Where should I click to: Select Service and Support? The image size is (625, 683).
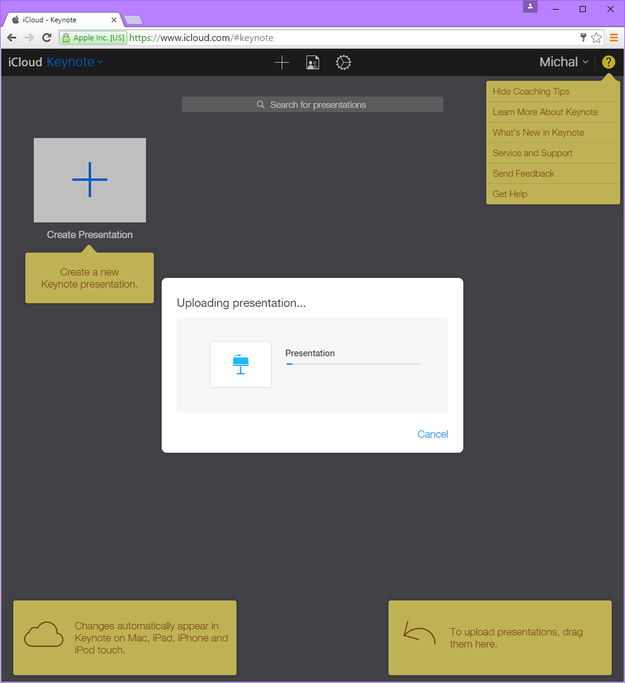553,153
